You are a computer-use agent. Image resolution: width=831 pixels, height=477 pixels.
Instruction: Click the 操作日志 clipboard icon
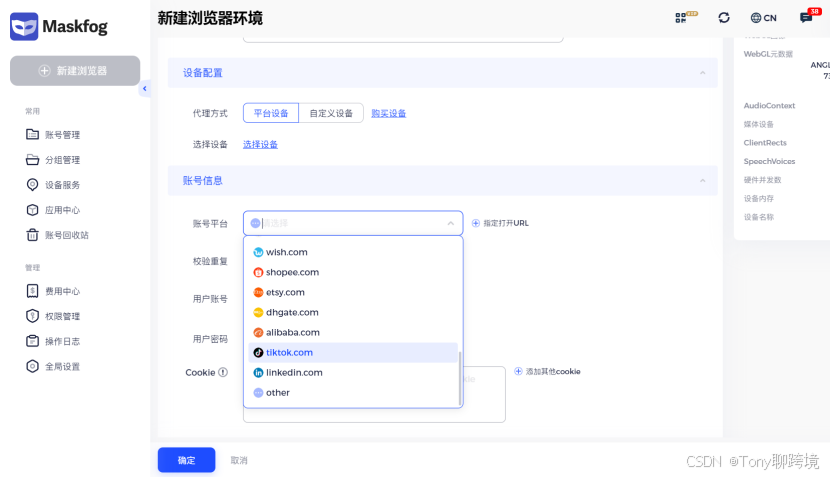click(32, 341)
